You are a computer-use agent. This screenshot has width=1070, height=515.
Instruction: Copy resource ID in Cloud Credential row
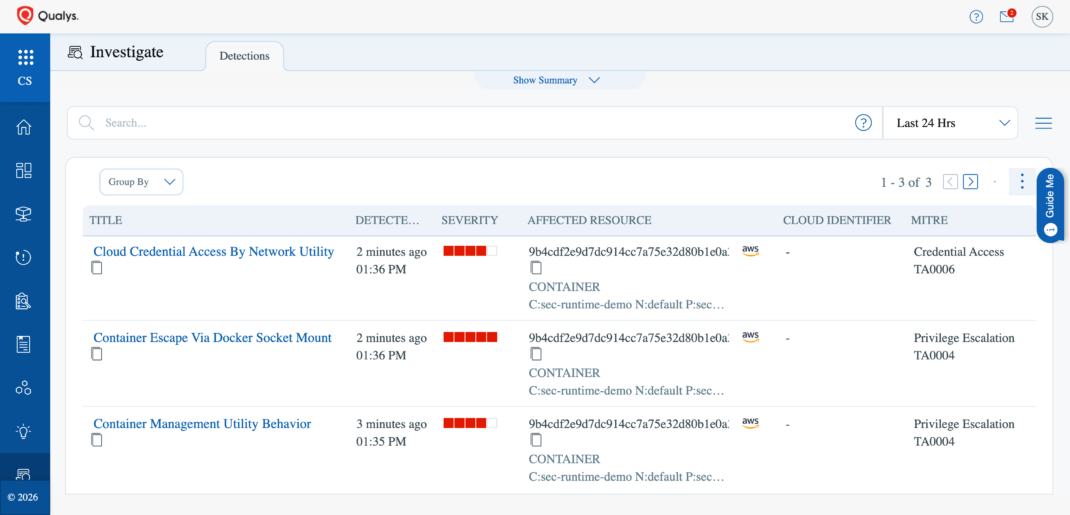[x=536, y=268]
